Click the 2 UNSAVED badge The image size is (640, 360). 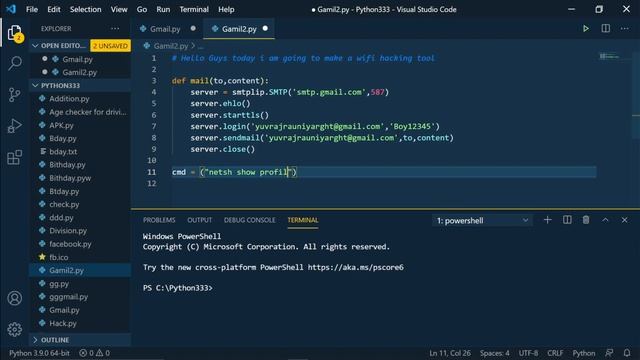tap(110, 46)
